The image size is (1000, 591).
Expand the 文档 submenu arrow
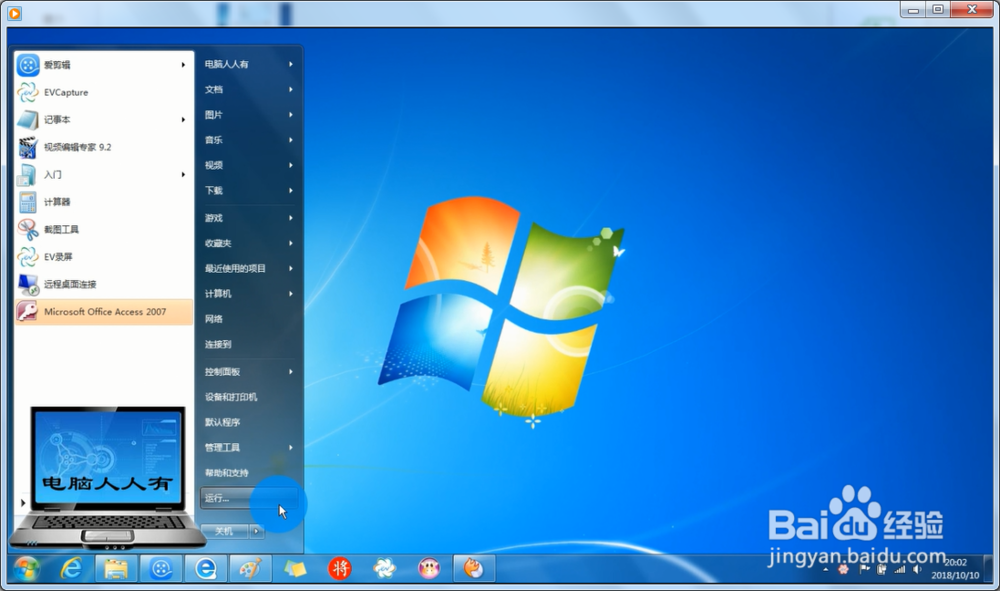291,89
